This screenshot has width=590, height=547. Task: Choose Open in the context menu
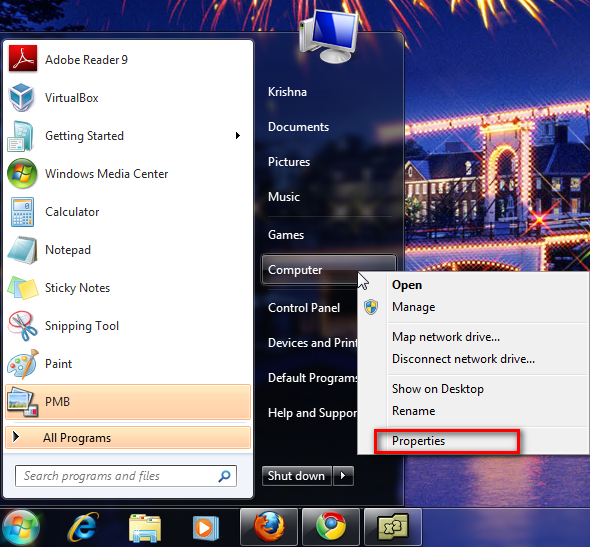(x=407, y=285)
